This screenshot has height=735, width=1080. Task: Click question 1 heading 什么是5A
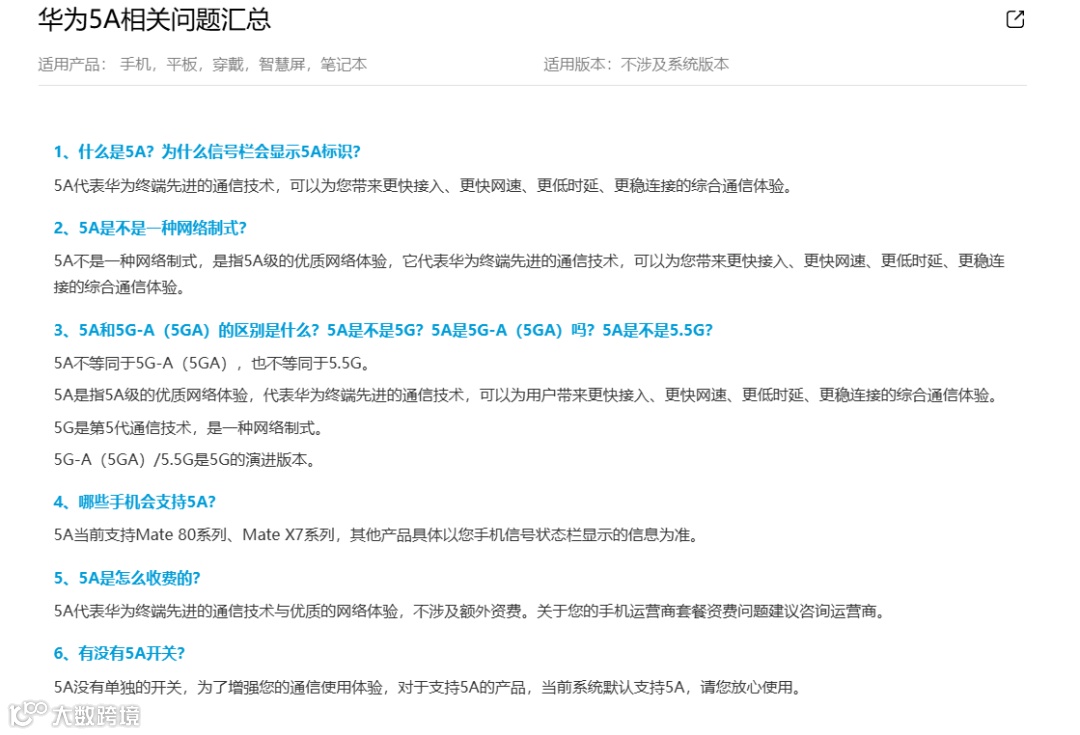pyautogui.click(x=207, y=152)
